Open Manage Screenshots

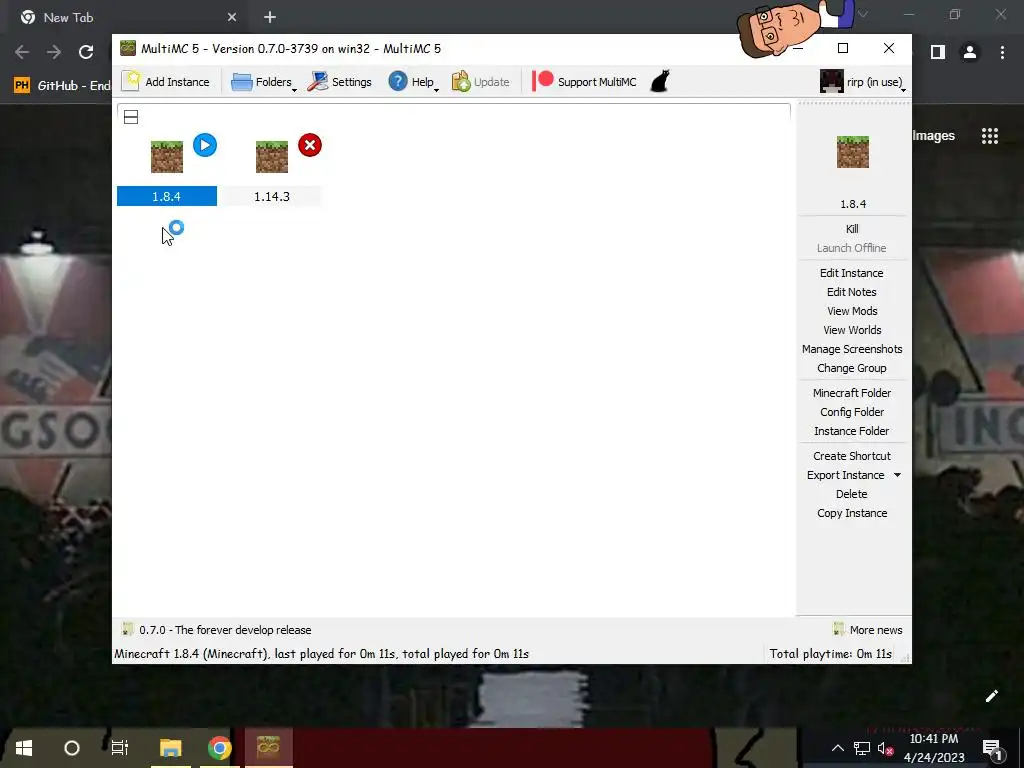coord(852,349)
